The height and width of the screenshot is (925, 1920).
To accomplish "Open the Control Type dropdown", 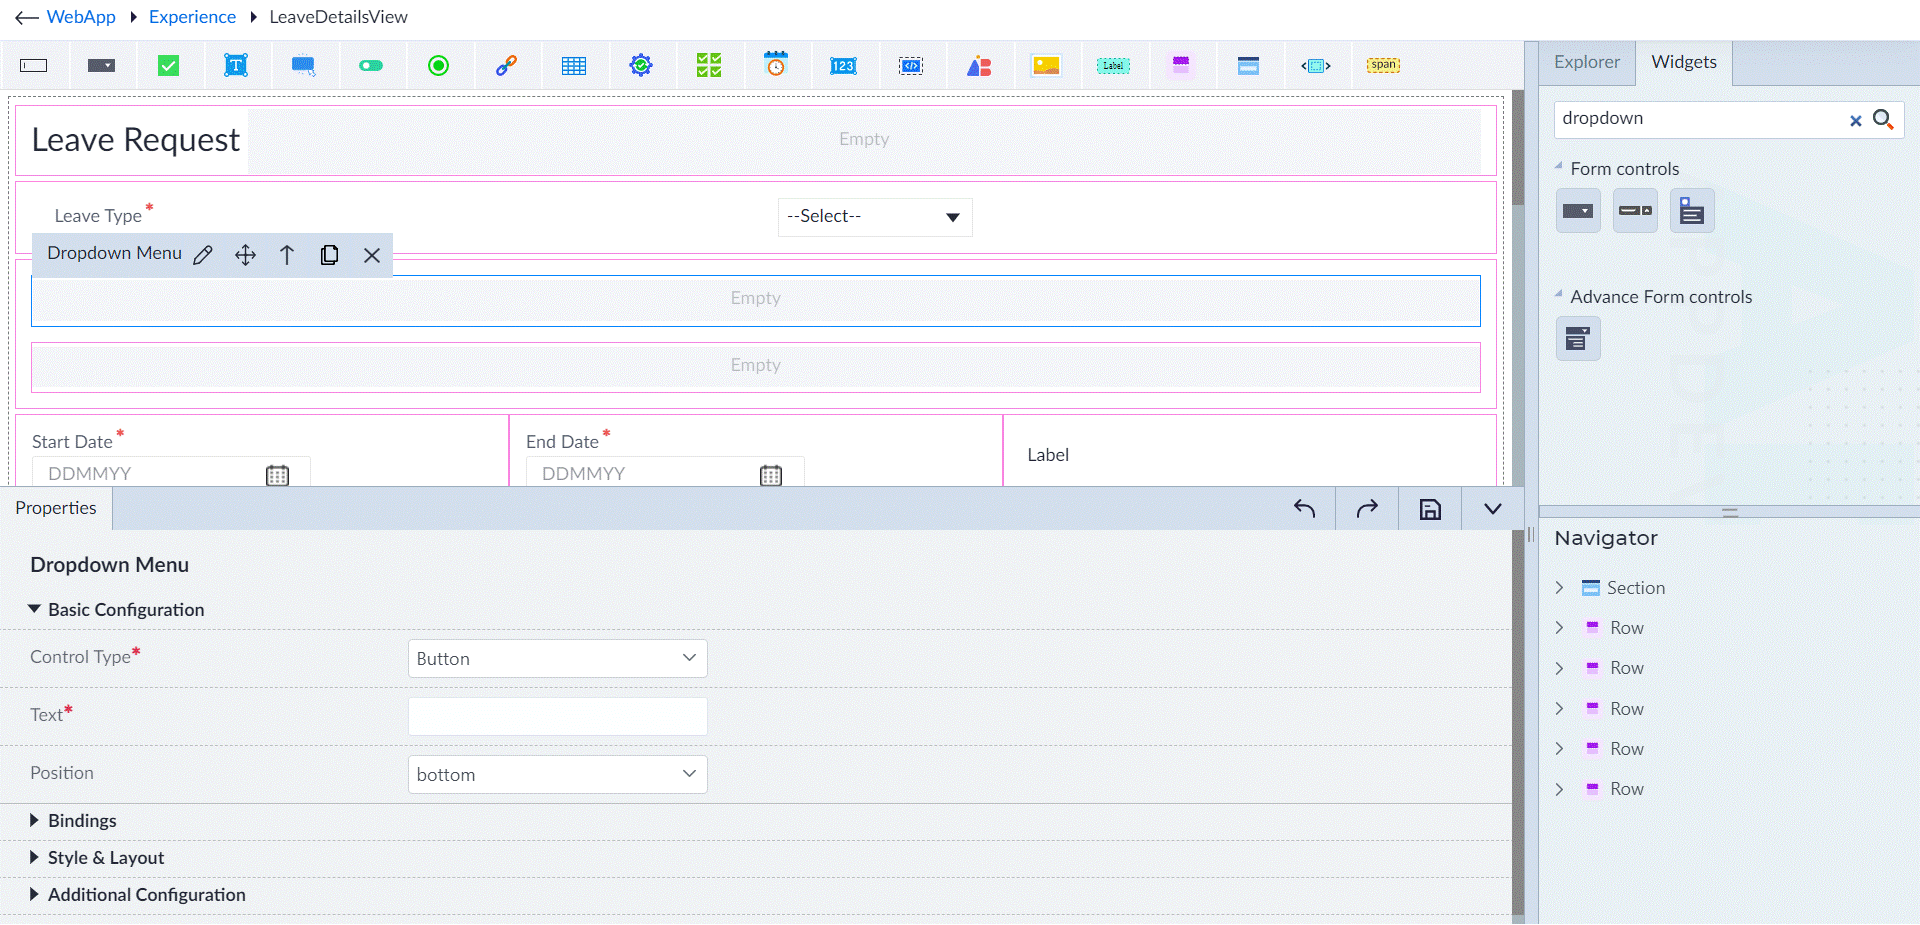I will pyautogui.click(x=558, y=659).
